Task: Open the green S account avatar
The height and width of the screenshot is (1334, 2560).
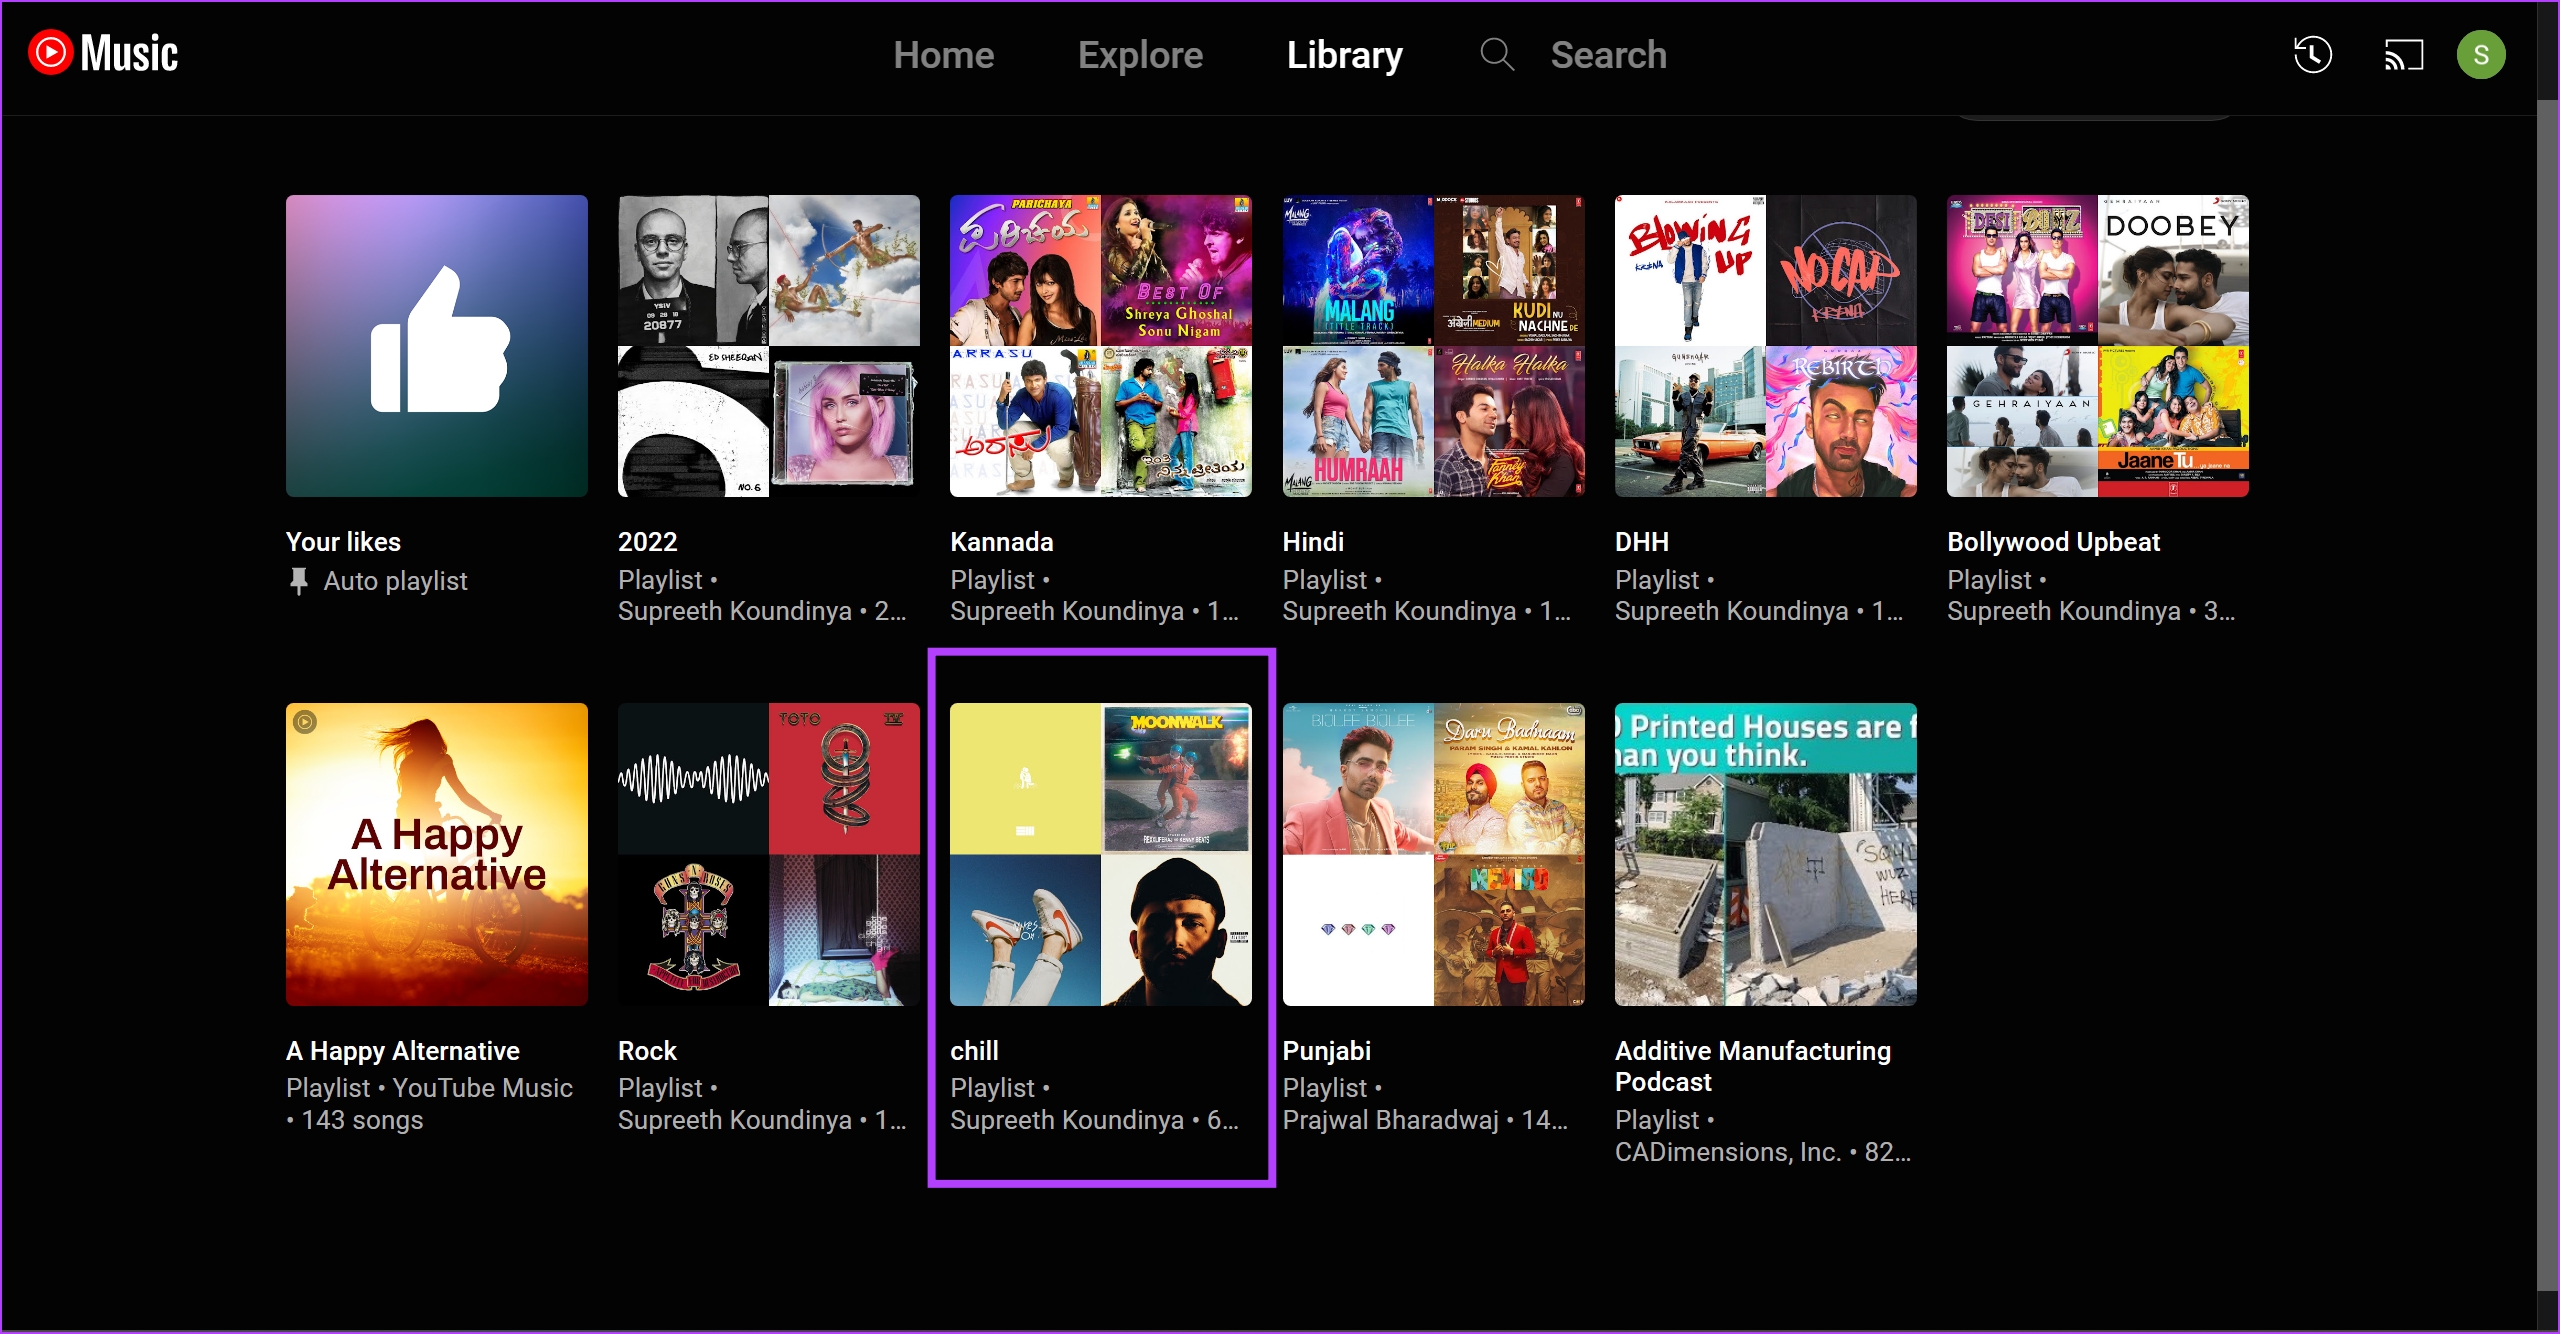Action: click(2480, 55)
